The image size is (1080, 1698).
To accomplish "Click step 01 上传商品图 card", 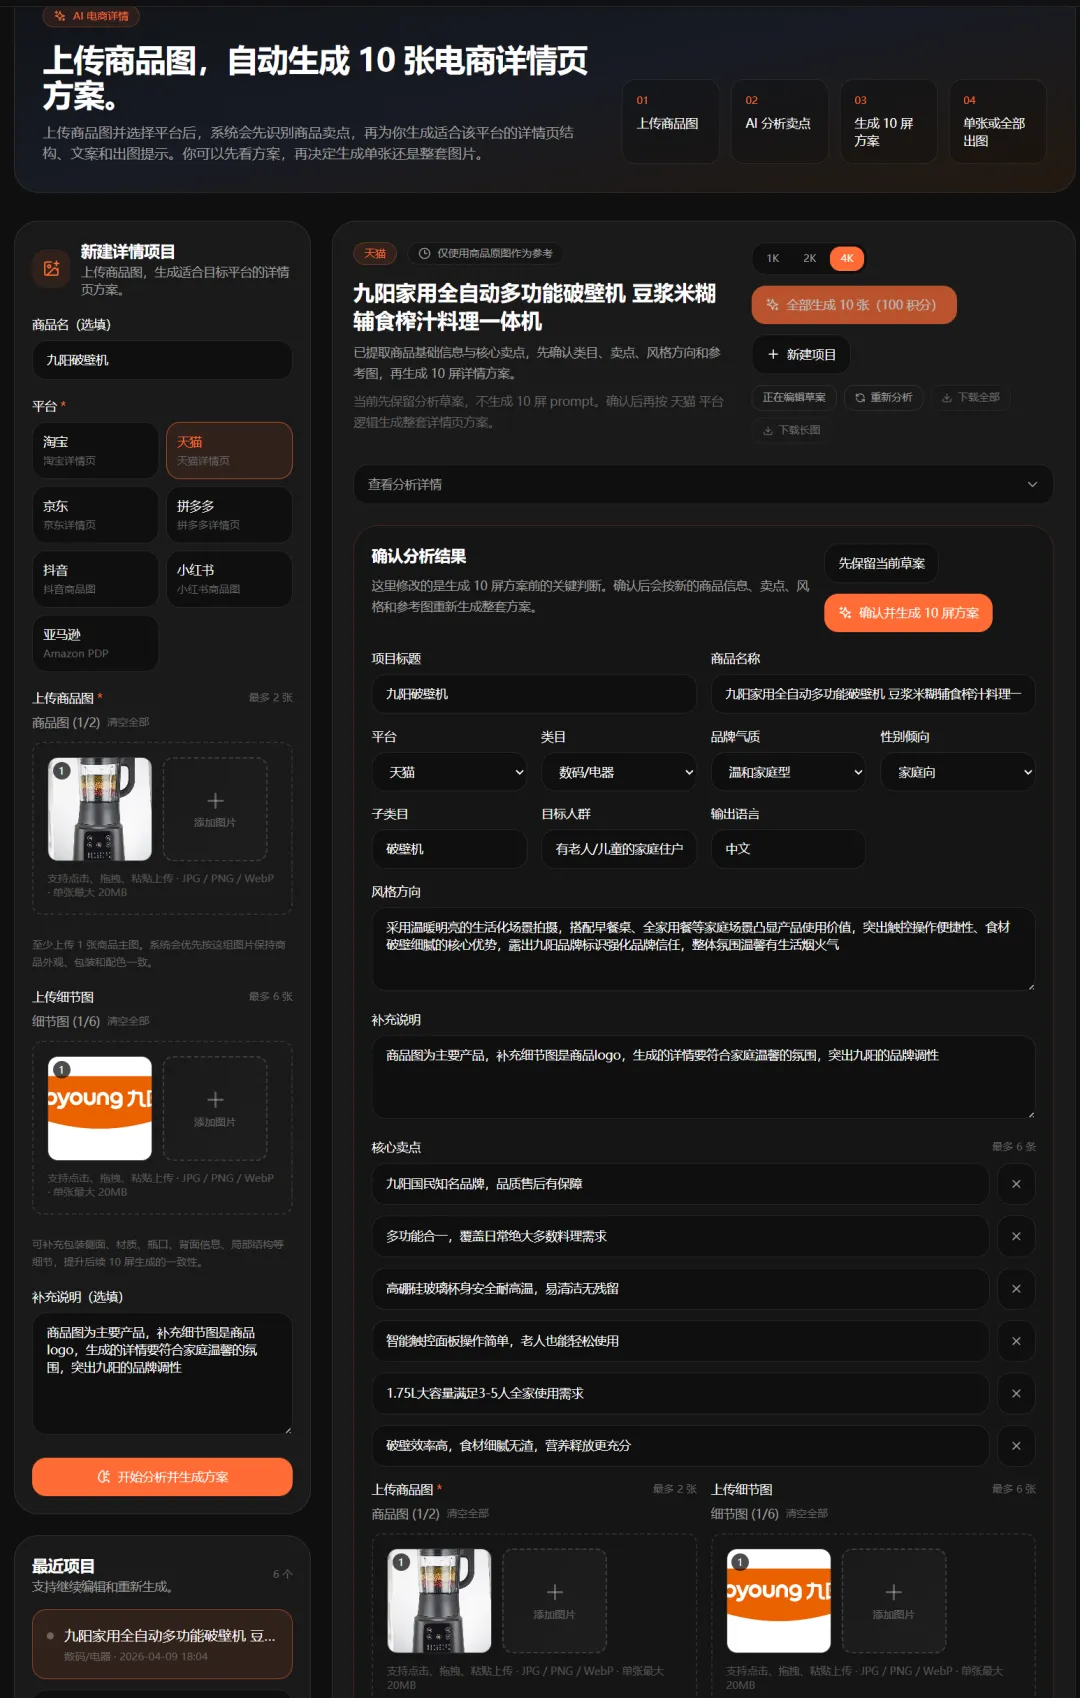I will click(x=671, y=121).
